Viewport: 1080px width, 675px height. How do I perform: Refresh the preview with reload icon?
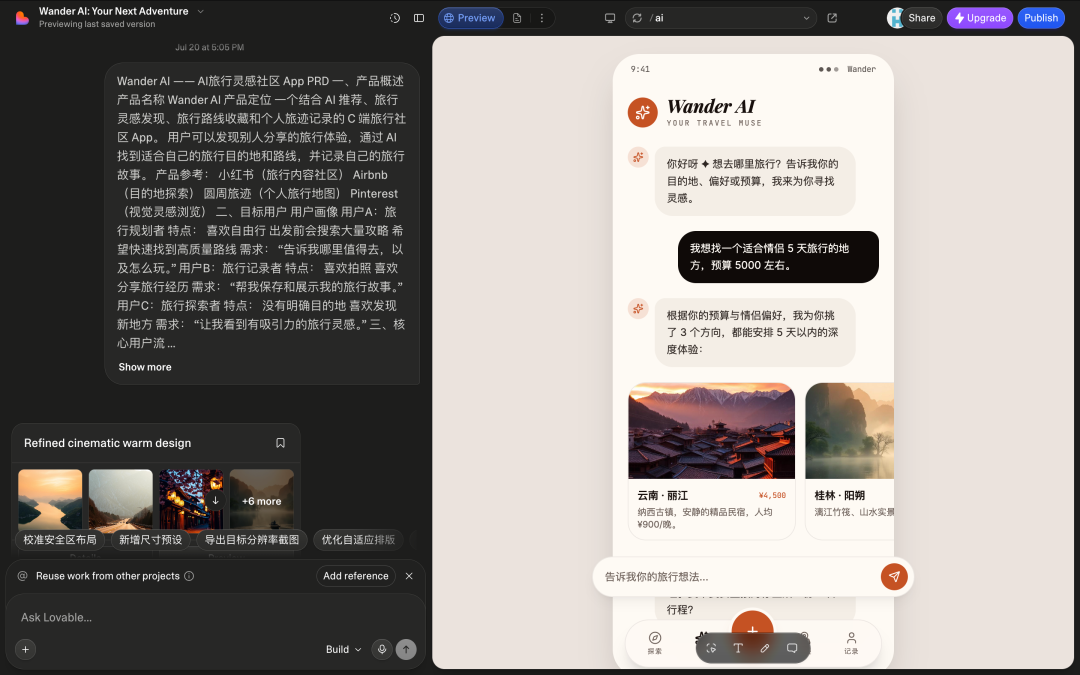[637, 18]
